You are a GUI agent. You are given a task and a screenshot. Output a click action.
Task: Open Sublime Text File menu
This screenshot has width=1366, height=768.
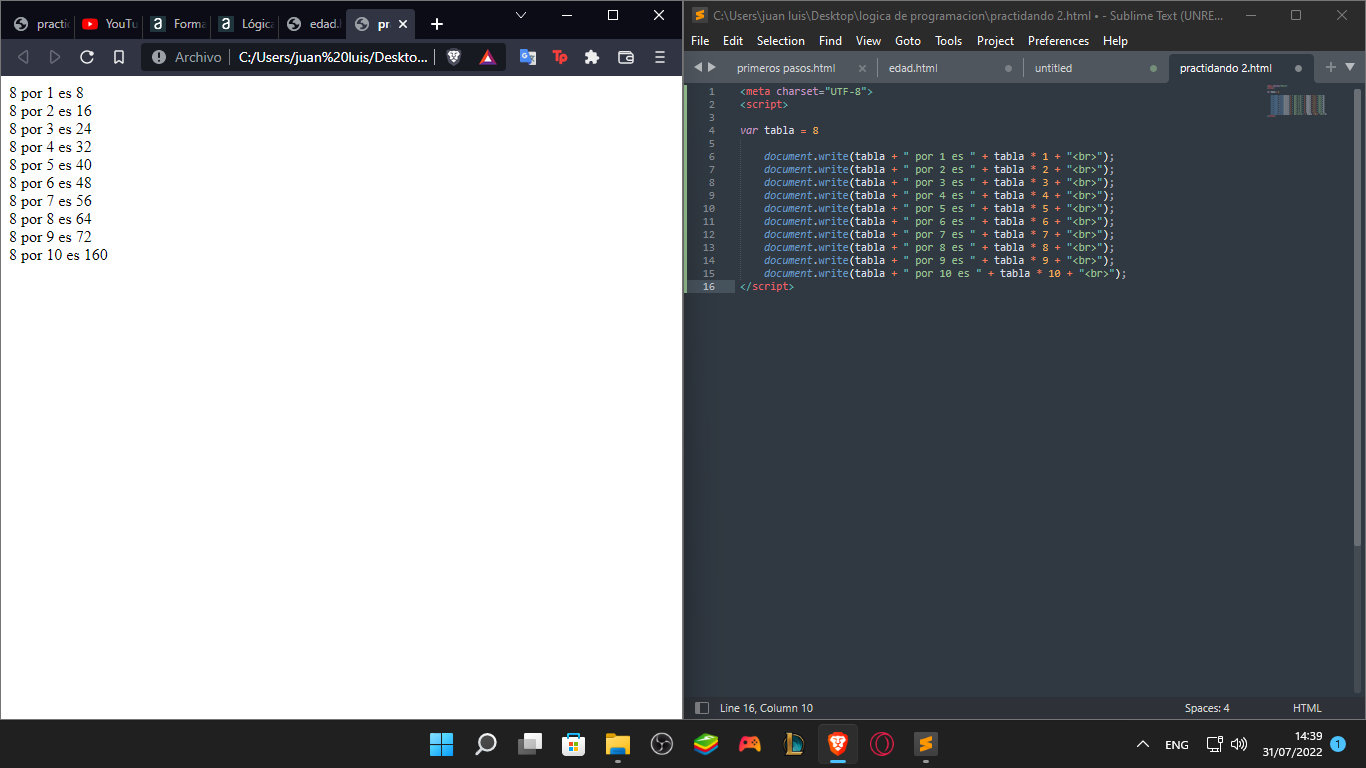700,41
